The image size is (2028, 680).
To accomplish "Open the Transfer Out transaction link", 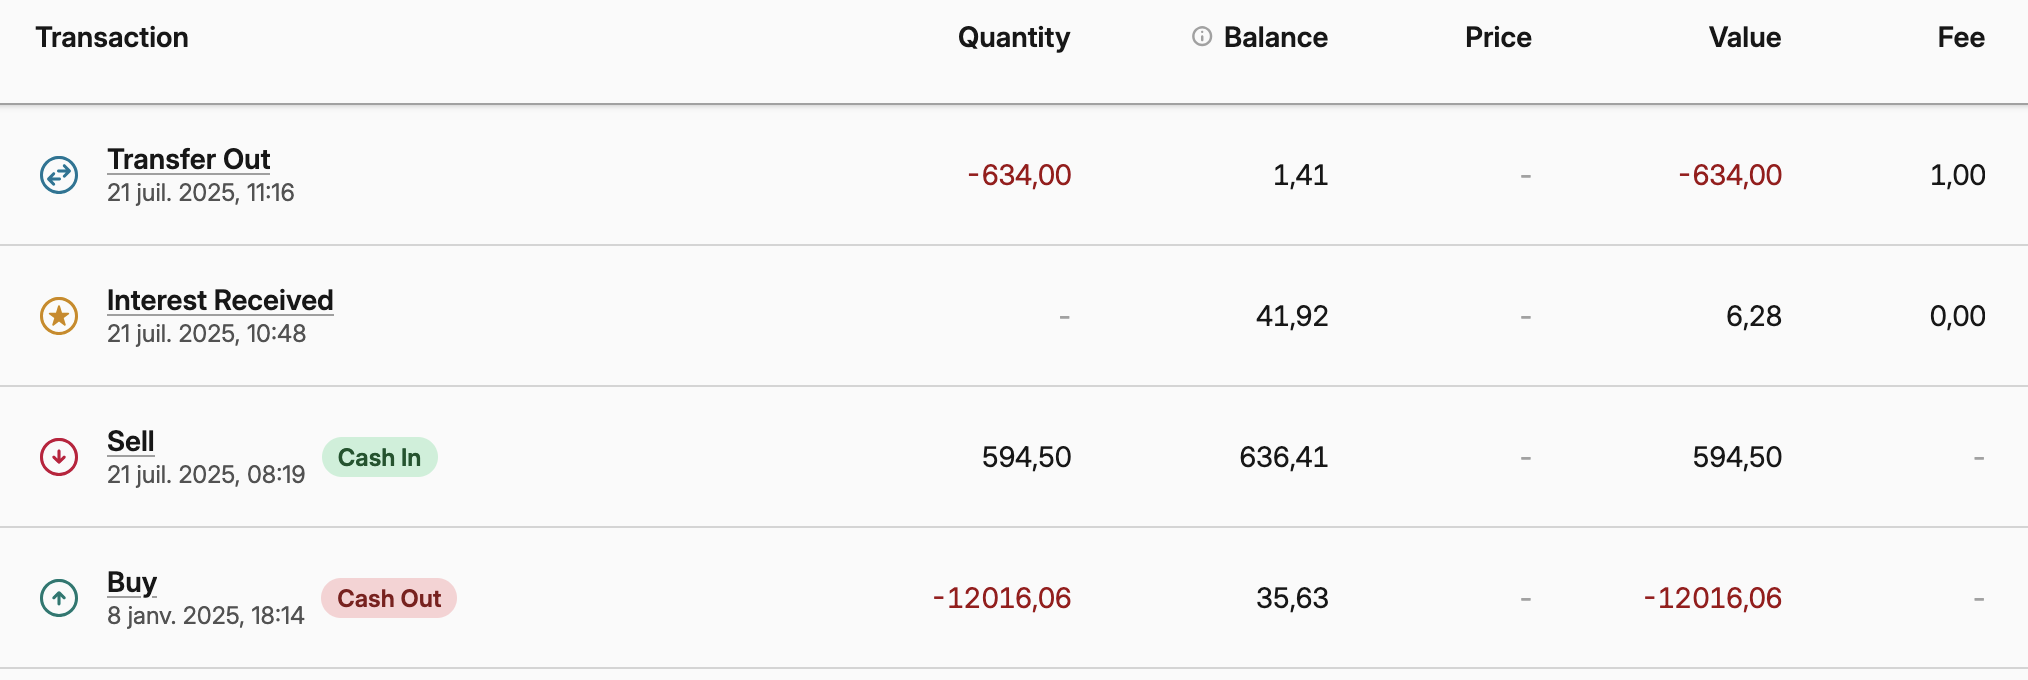I will pos(189,159).
